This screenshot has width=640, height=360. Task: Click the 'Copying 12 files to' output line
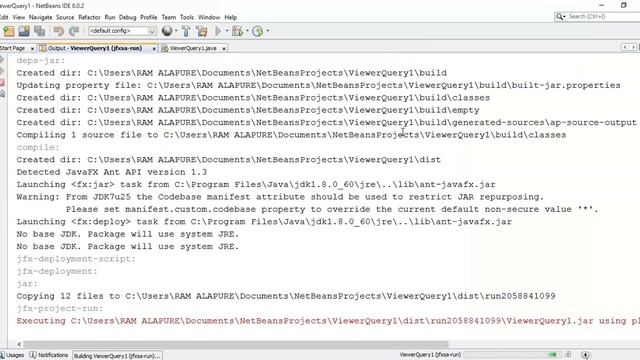[x=286, y=296]
